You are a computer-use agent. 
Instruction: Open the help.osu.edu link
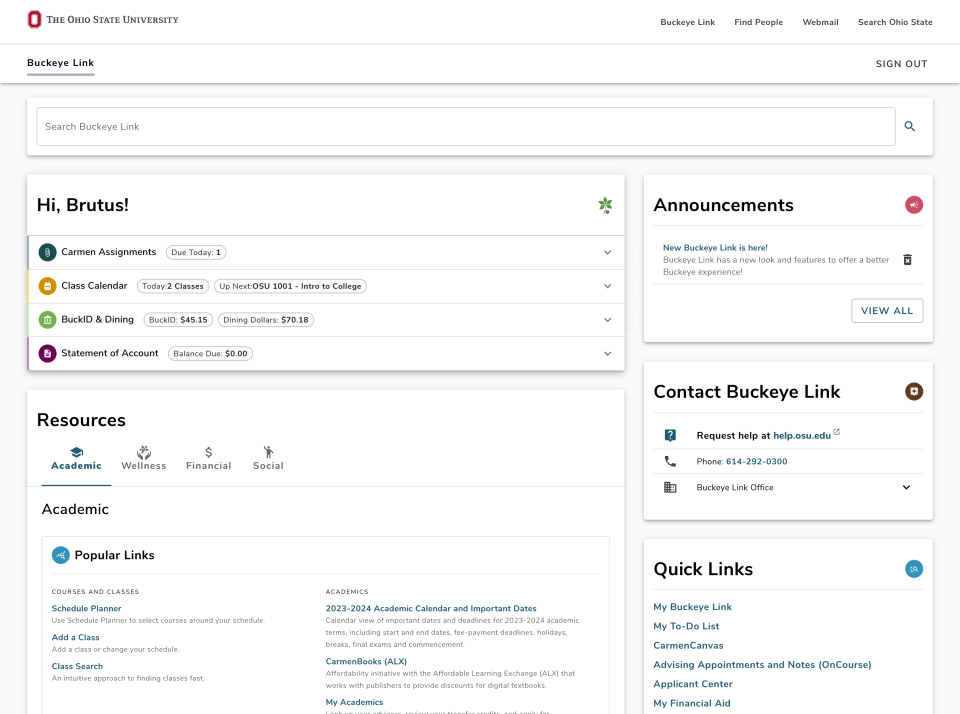pyautogui.click(x=801, y=435)
